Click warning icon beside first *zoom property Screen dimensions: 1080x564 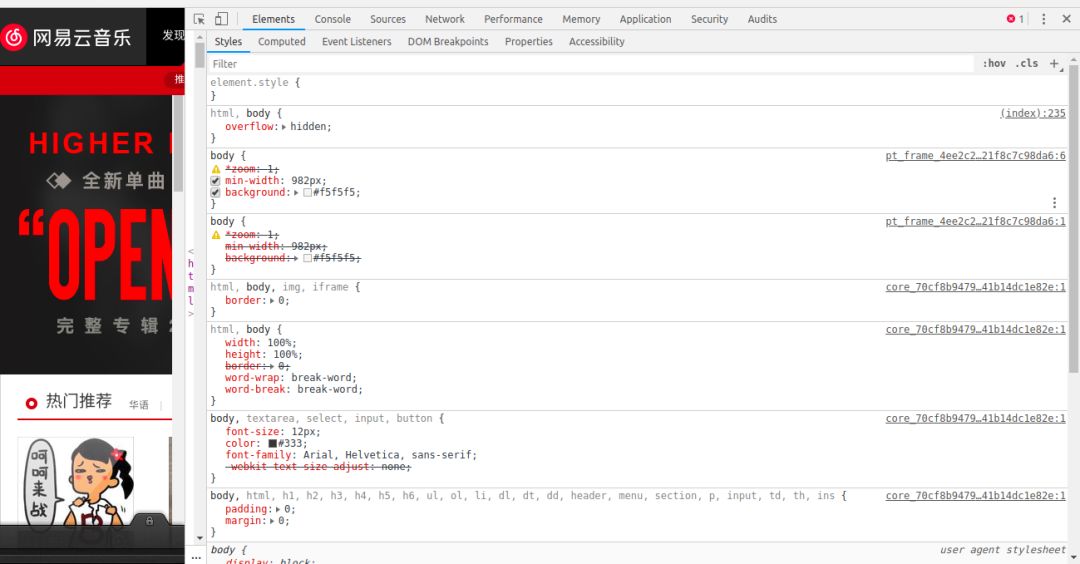pos(216,169)
